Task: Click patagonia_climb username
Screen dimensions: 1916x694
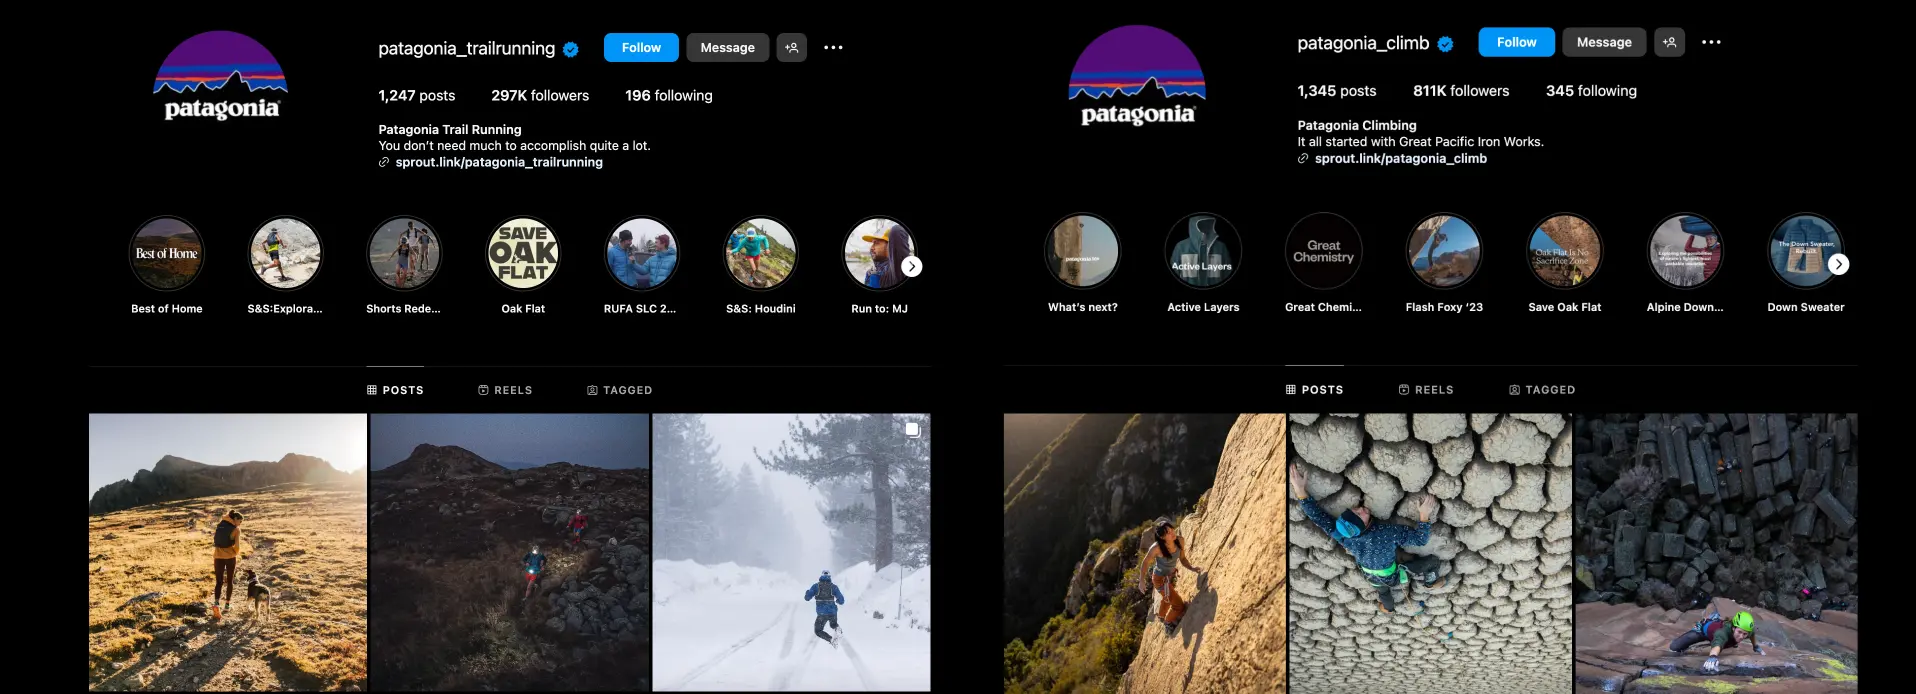Action: tap(1363, 43)
